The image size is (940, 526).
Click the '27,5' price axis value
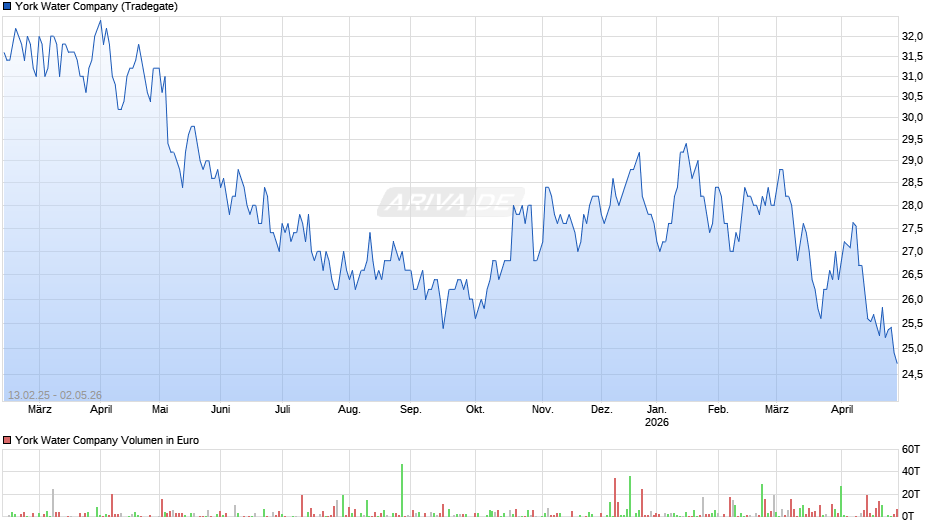point(912,229)
